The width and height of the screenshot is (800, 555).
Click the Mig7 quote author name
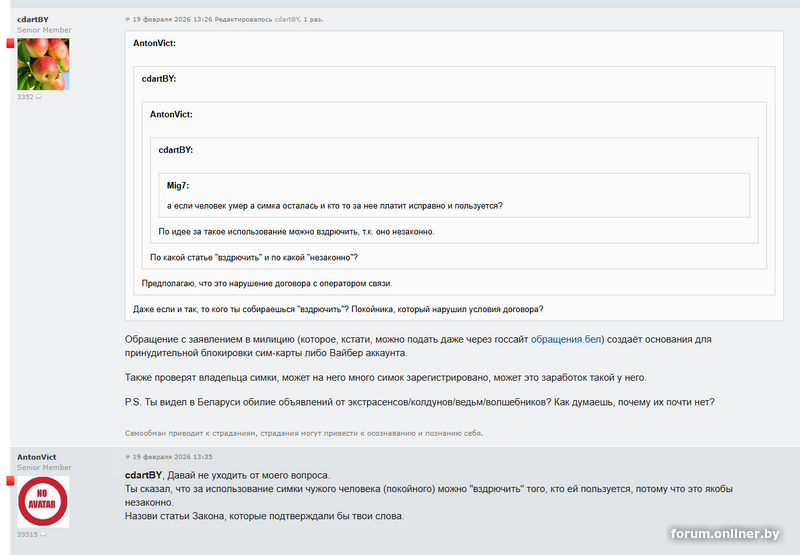(x=178, y=185)
